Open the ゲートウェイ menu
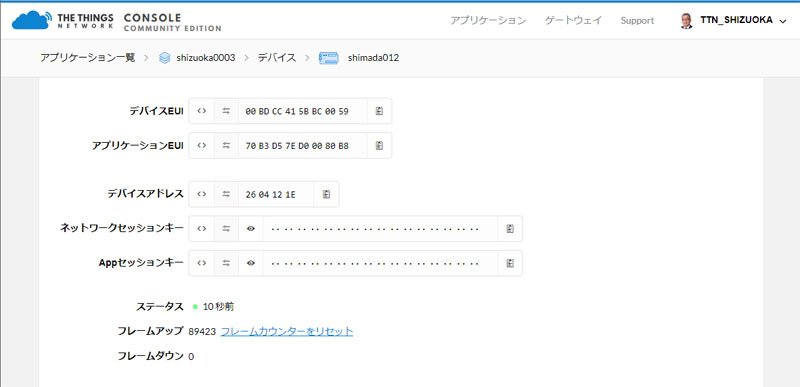Viewport: 800px width, 387px height. [573, 20]
